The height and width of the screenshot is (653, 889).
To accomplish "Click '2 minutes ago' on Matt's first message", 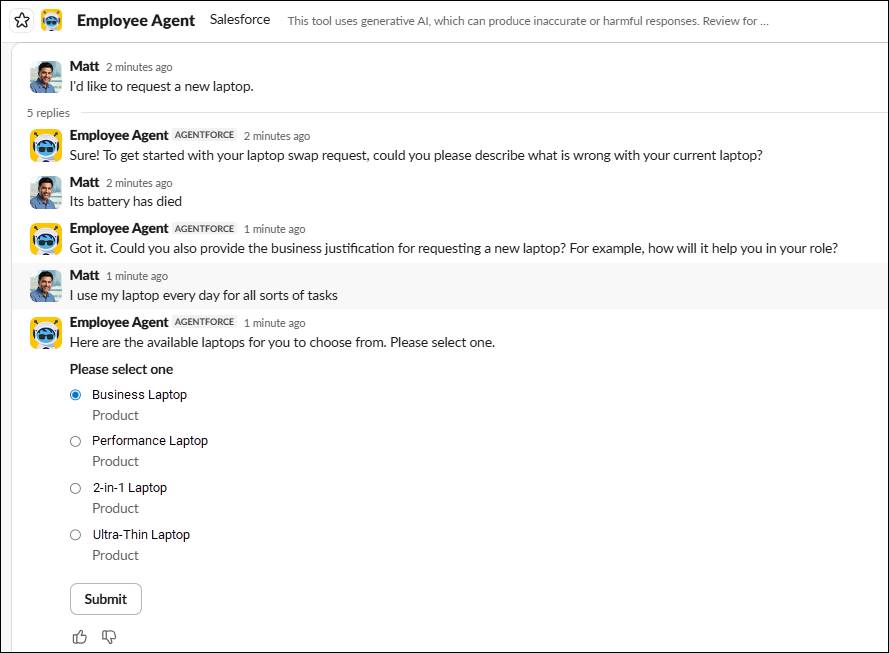I will click(139, 67).
